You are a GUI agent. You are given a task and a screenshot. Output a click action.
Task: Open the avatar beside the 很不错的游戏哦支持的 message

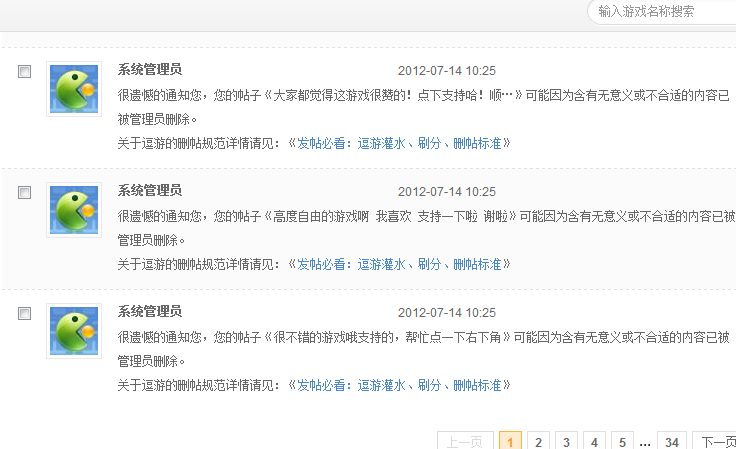74,331
